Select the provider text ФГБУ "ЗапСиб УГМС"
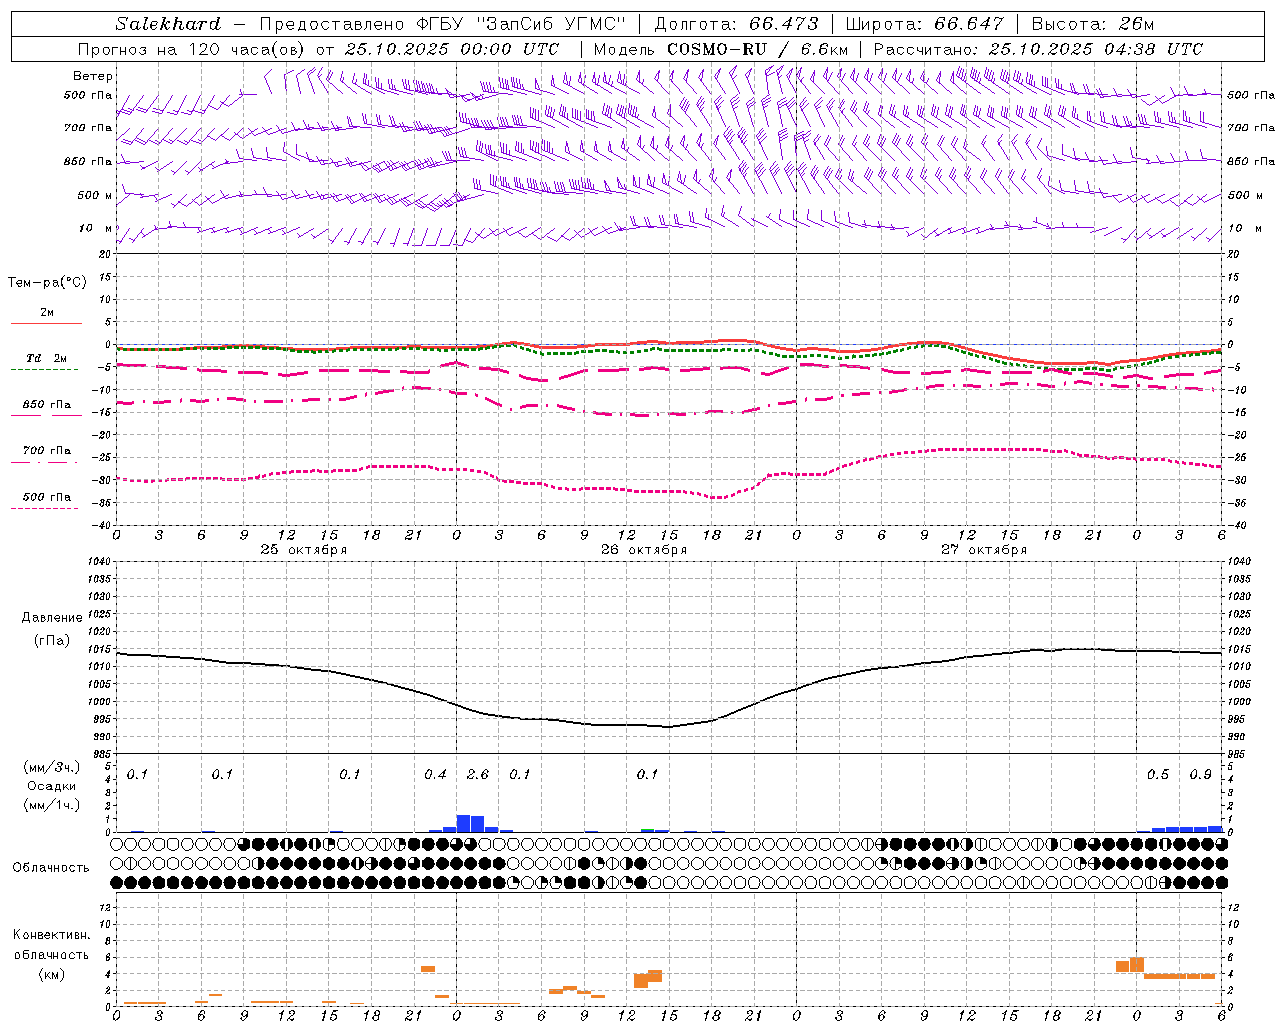 coord(520,24)
